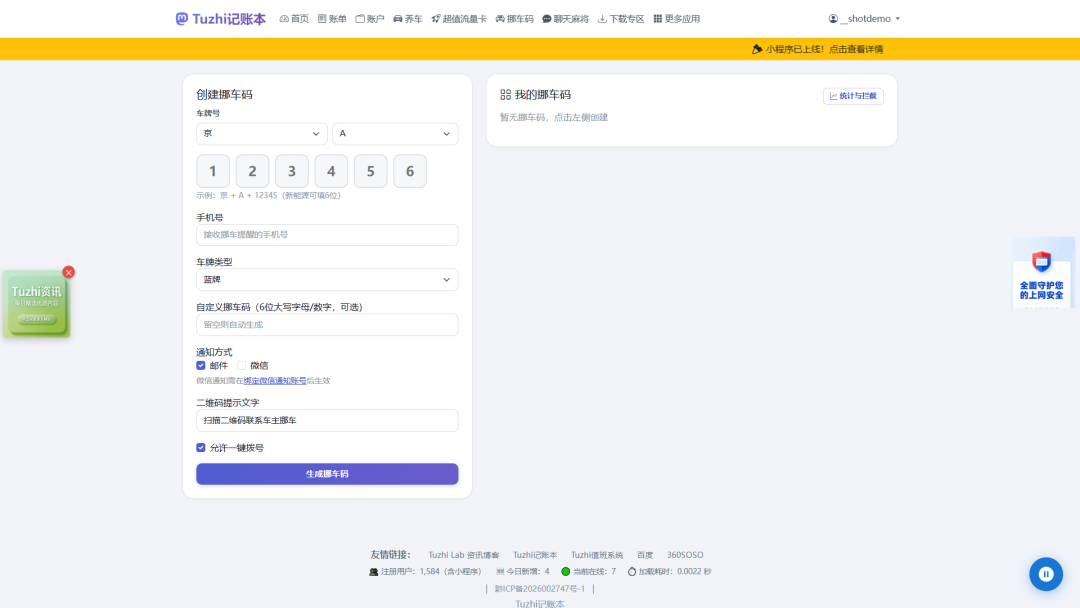The width and height of the screenshot is (1080, 608).
Task: Open the 百度 footer link
Action: tap(645, 555)
